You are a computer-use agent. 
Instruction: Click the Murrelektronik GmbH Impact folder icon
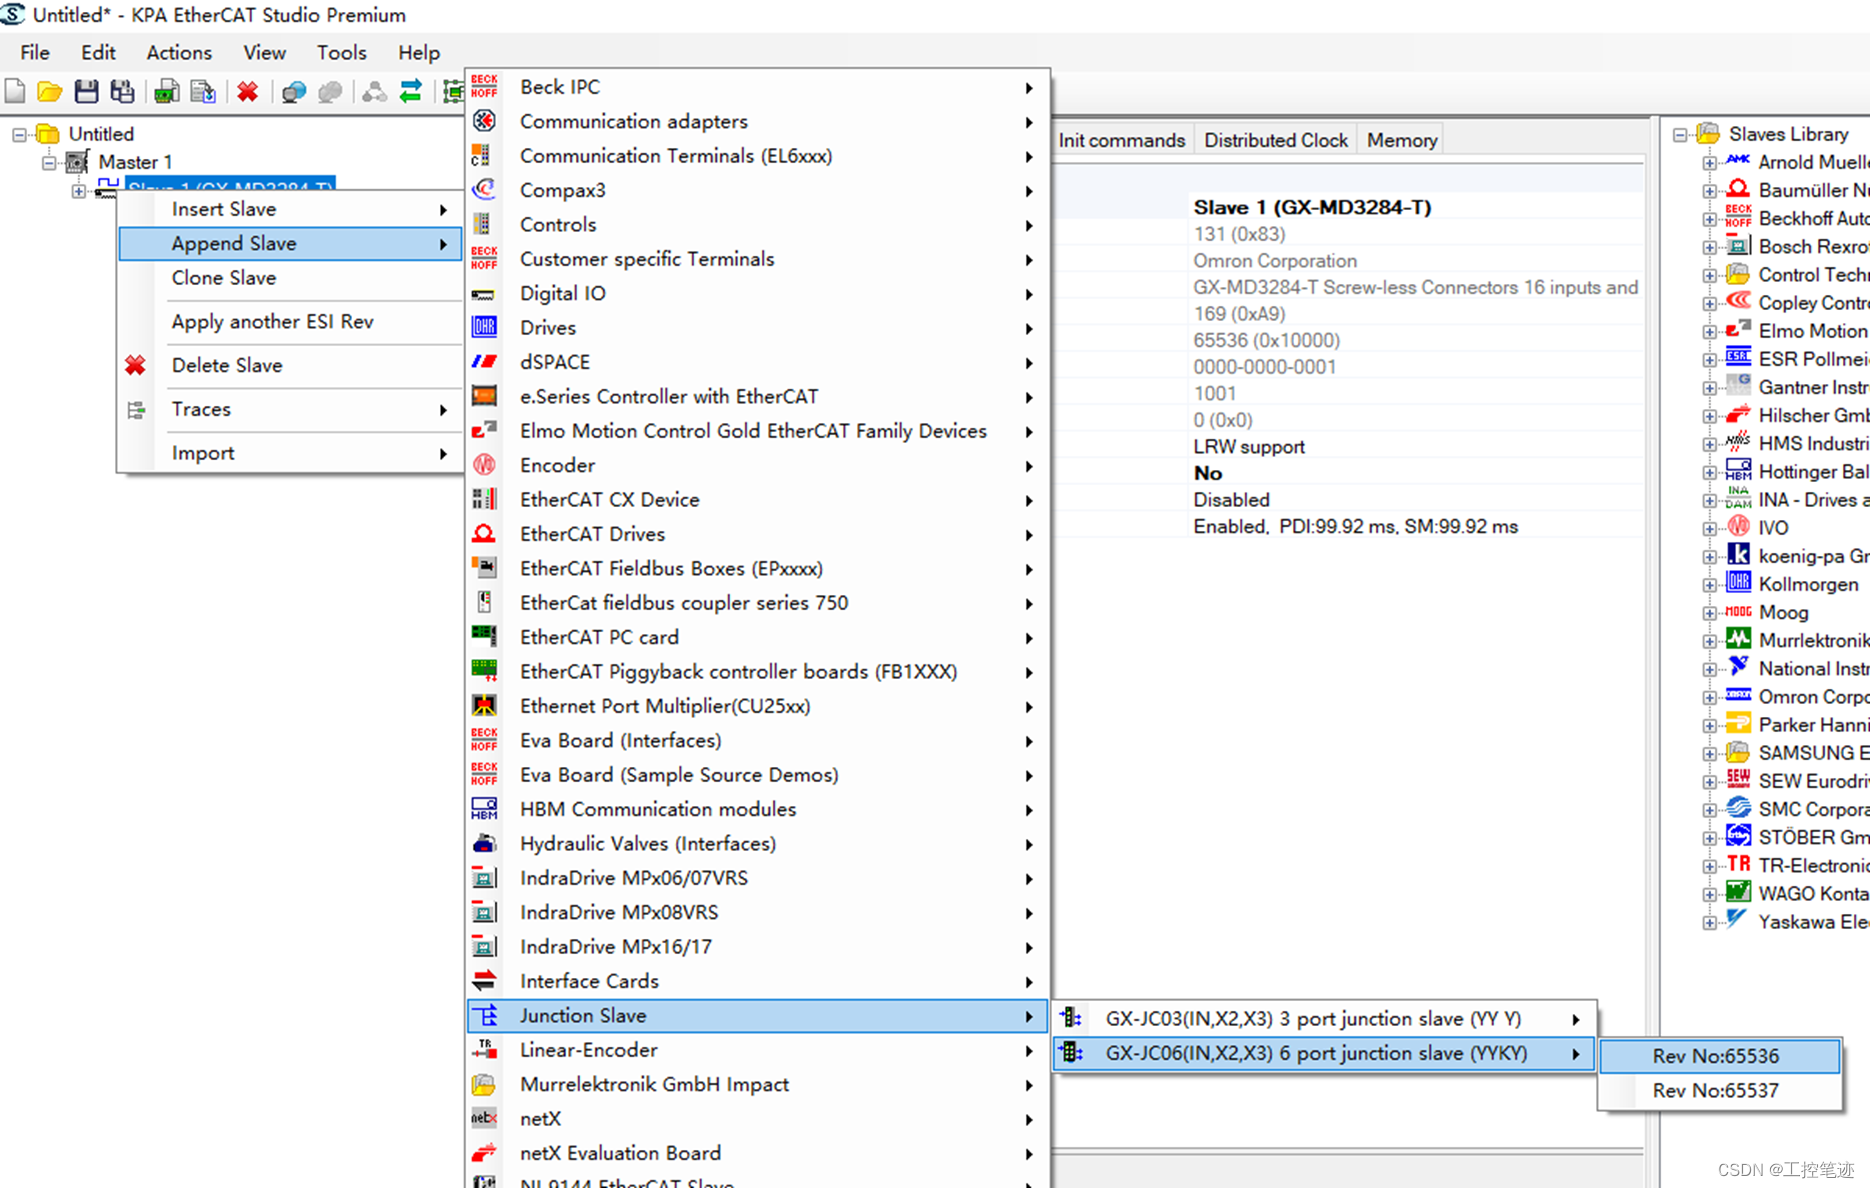(484, 1084)
